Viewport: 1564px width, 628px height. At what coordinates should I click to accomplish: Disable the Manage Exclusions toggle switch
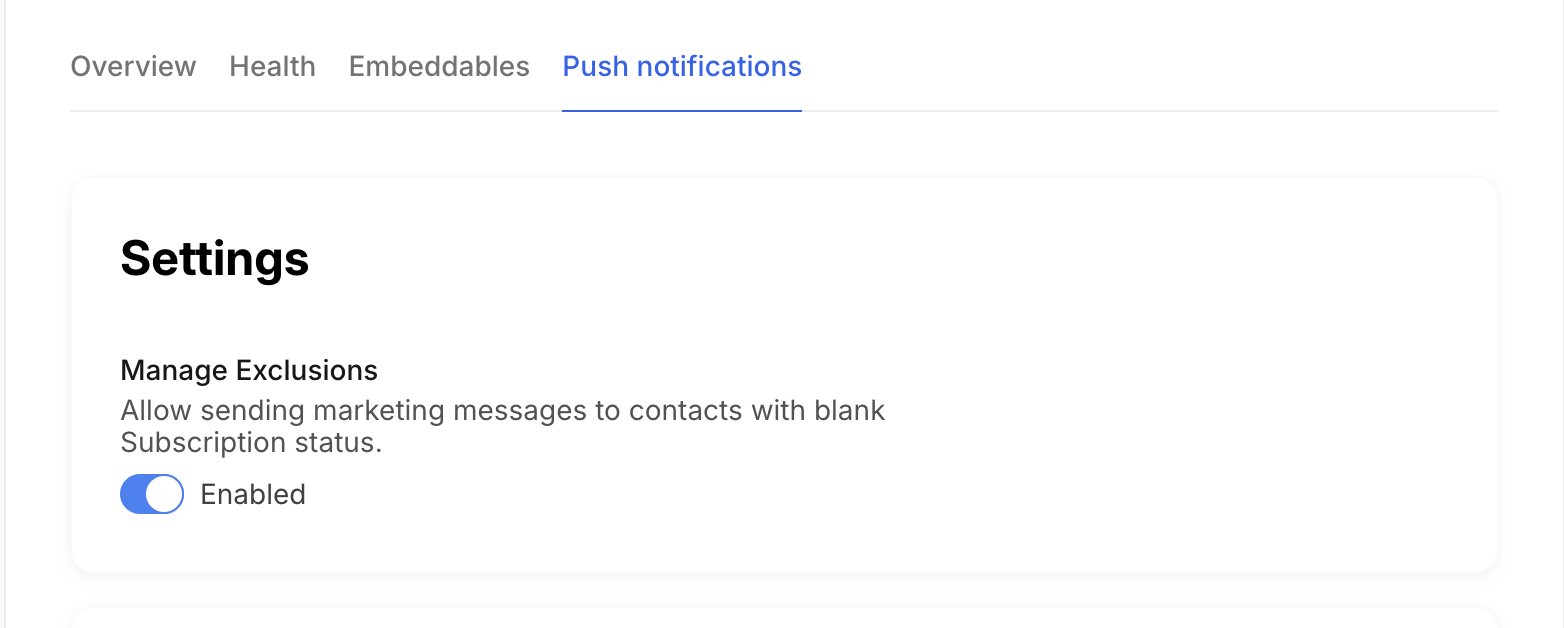pos(152,494)
